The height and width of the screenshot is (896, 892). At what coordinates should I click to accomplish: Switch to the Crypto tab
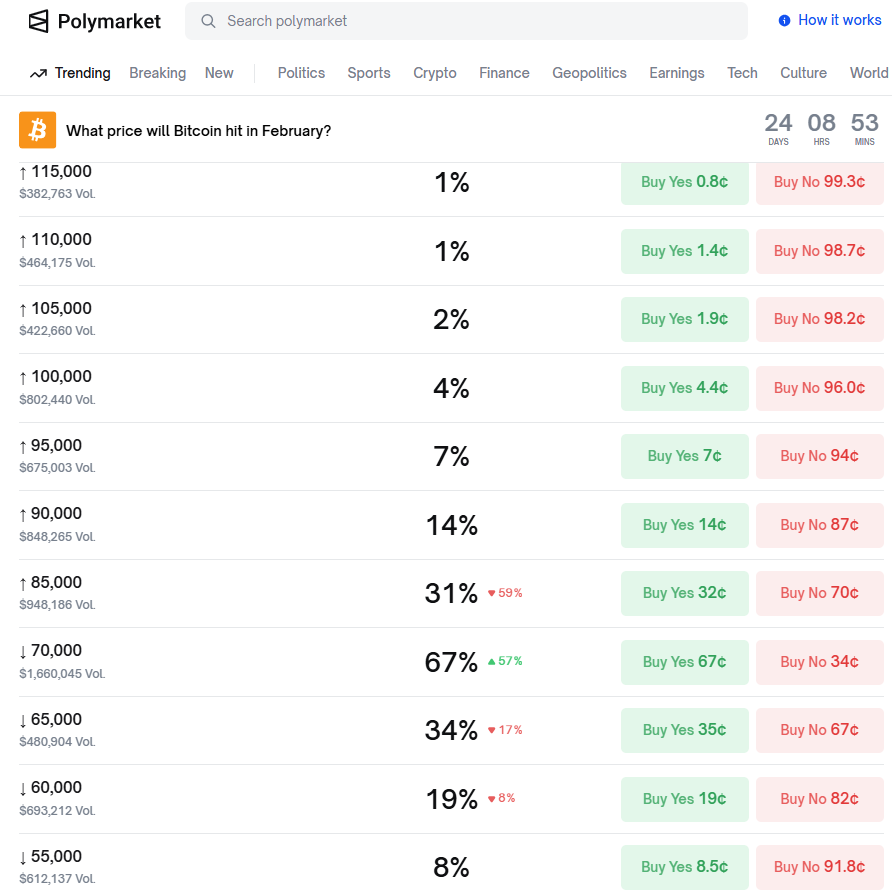pyautogui.click(x=434, y=73)
